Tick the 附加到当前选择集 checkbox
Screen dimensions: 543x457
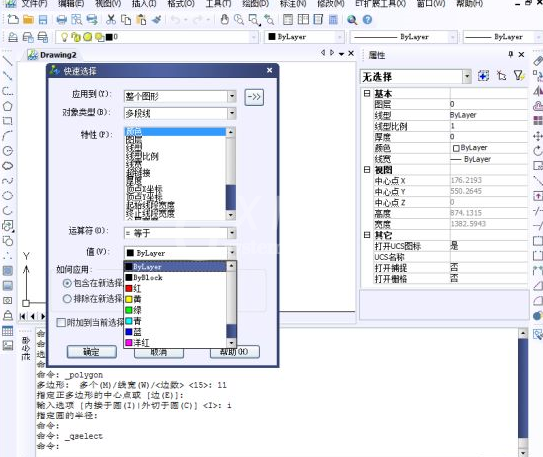coord(61,323)
